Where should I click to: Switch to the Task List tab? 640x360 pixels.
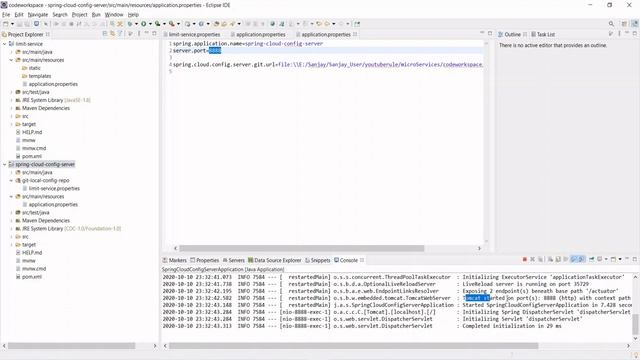[x=542, y=34]
